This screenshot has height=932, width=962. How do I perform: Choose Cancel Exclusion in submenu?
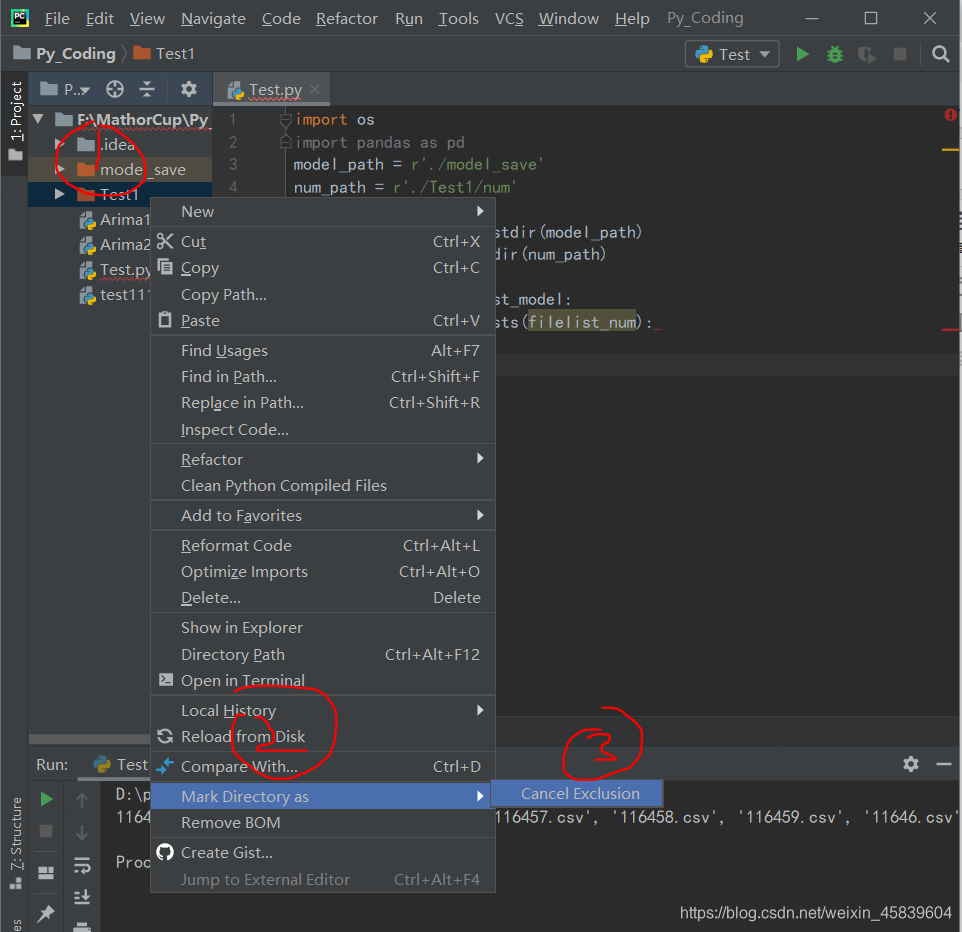pyautogui.click(x=577, y=793)
